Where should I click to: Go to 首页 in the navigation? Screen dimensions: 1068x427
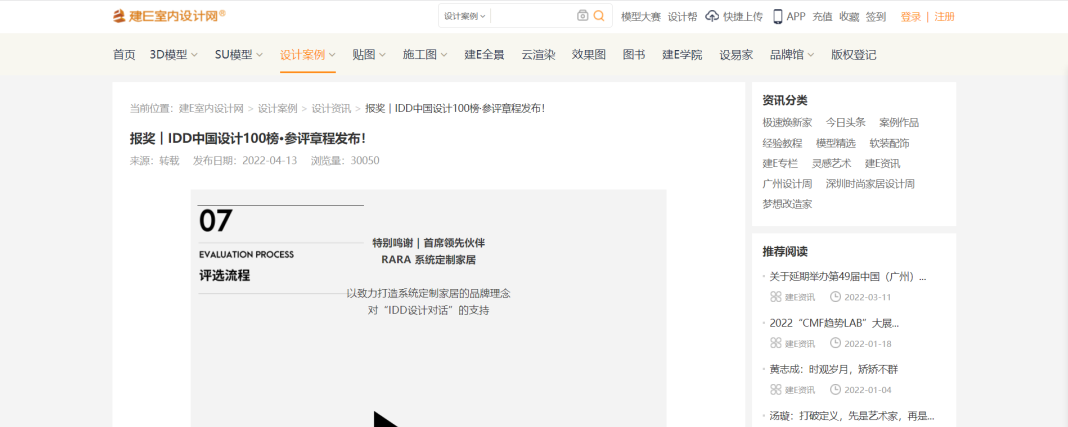tap(124, 55)
